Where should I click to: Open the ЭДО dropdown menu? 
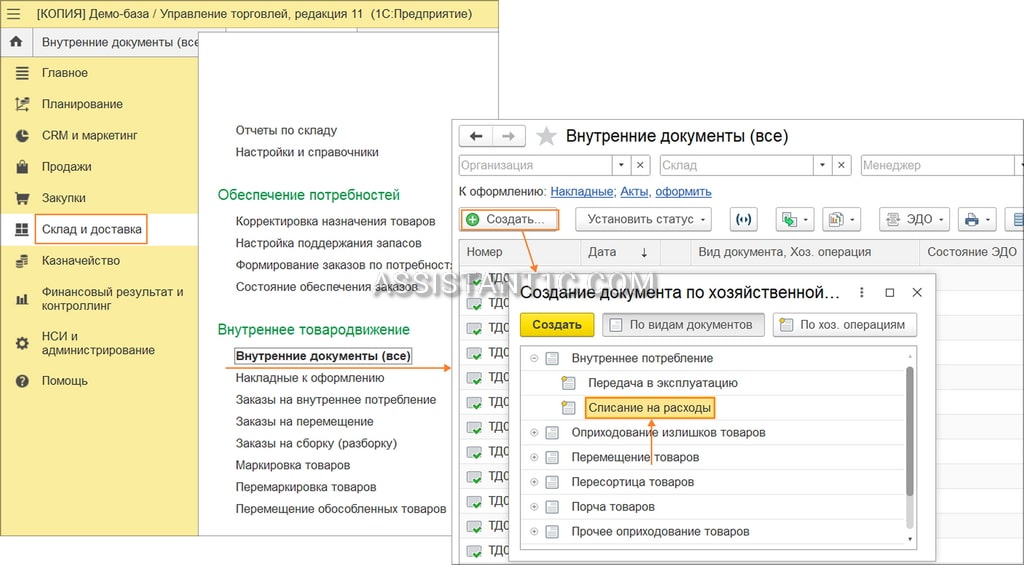[914, 219]
